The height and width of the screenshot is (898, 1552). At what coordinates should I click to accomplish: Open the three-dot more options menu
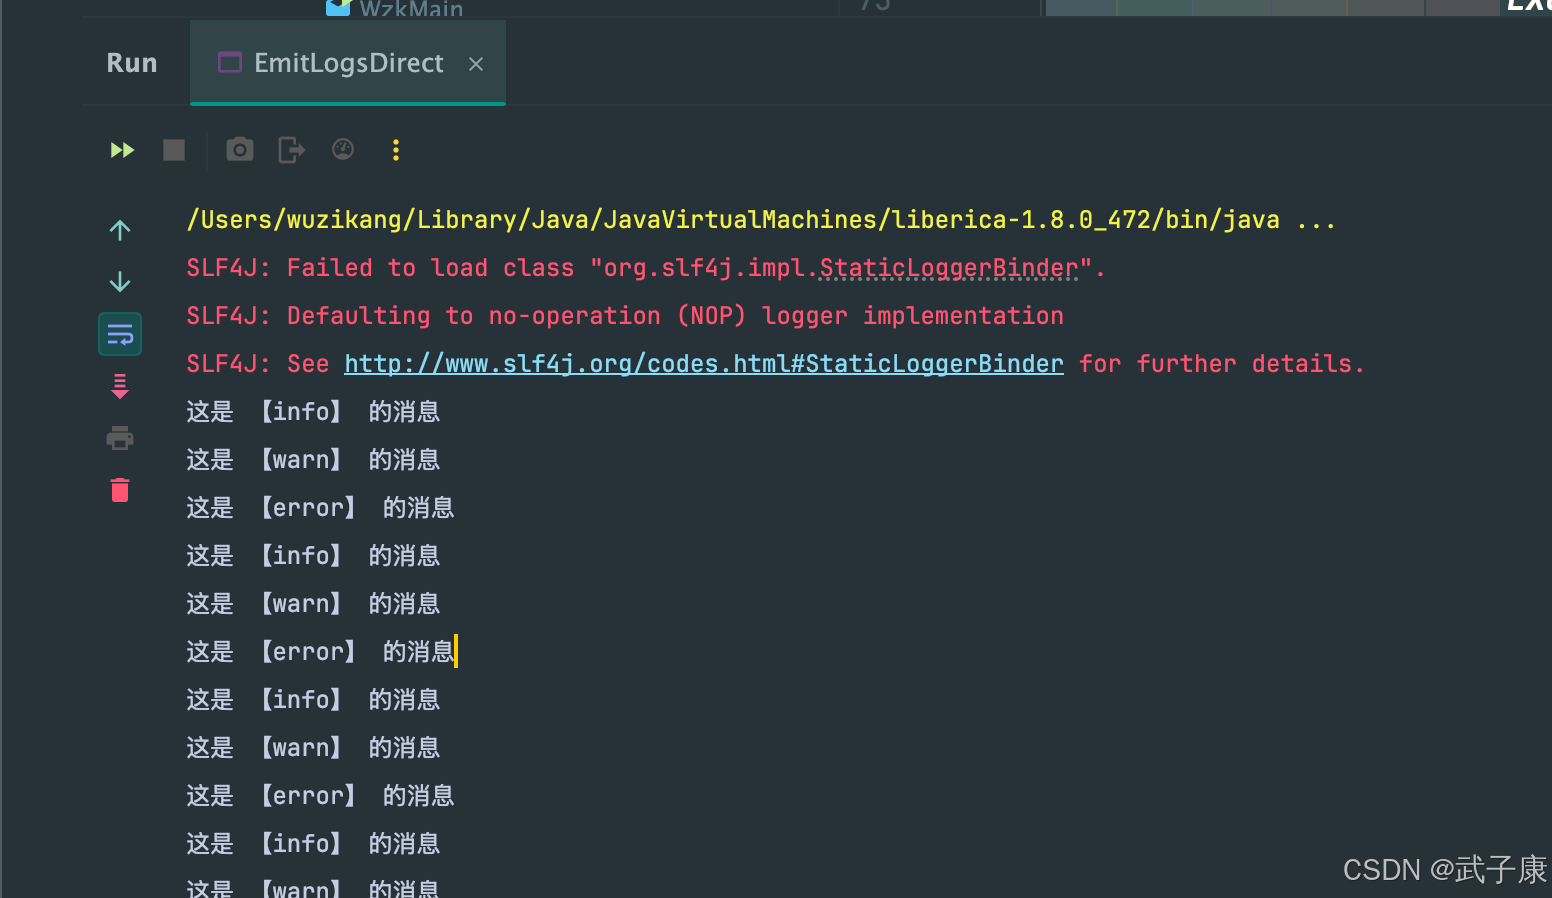point(395,150)
